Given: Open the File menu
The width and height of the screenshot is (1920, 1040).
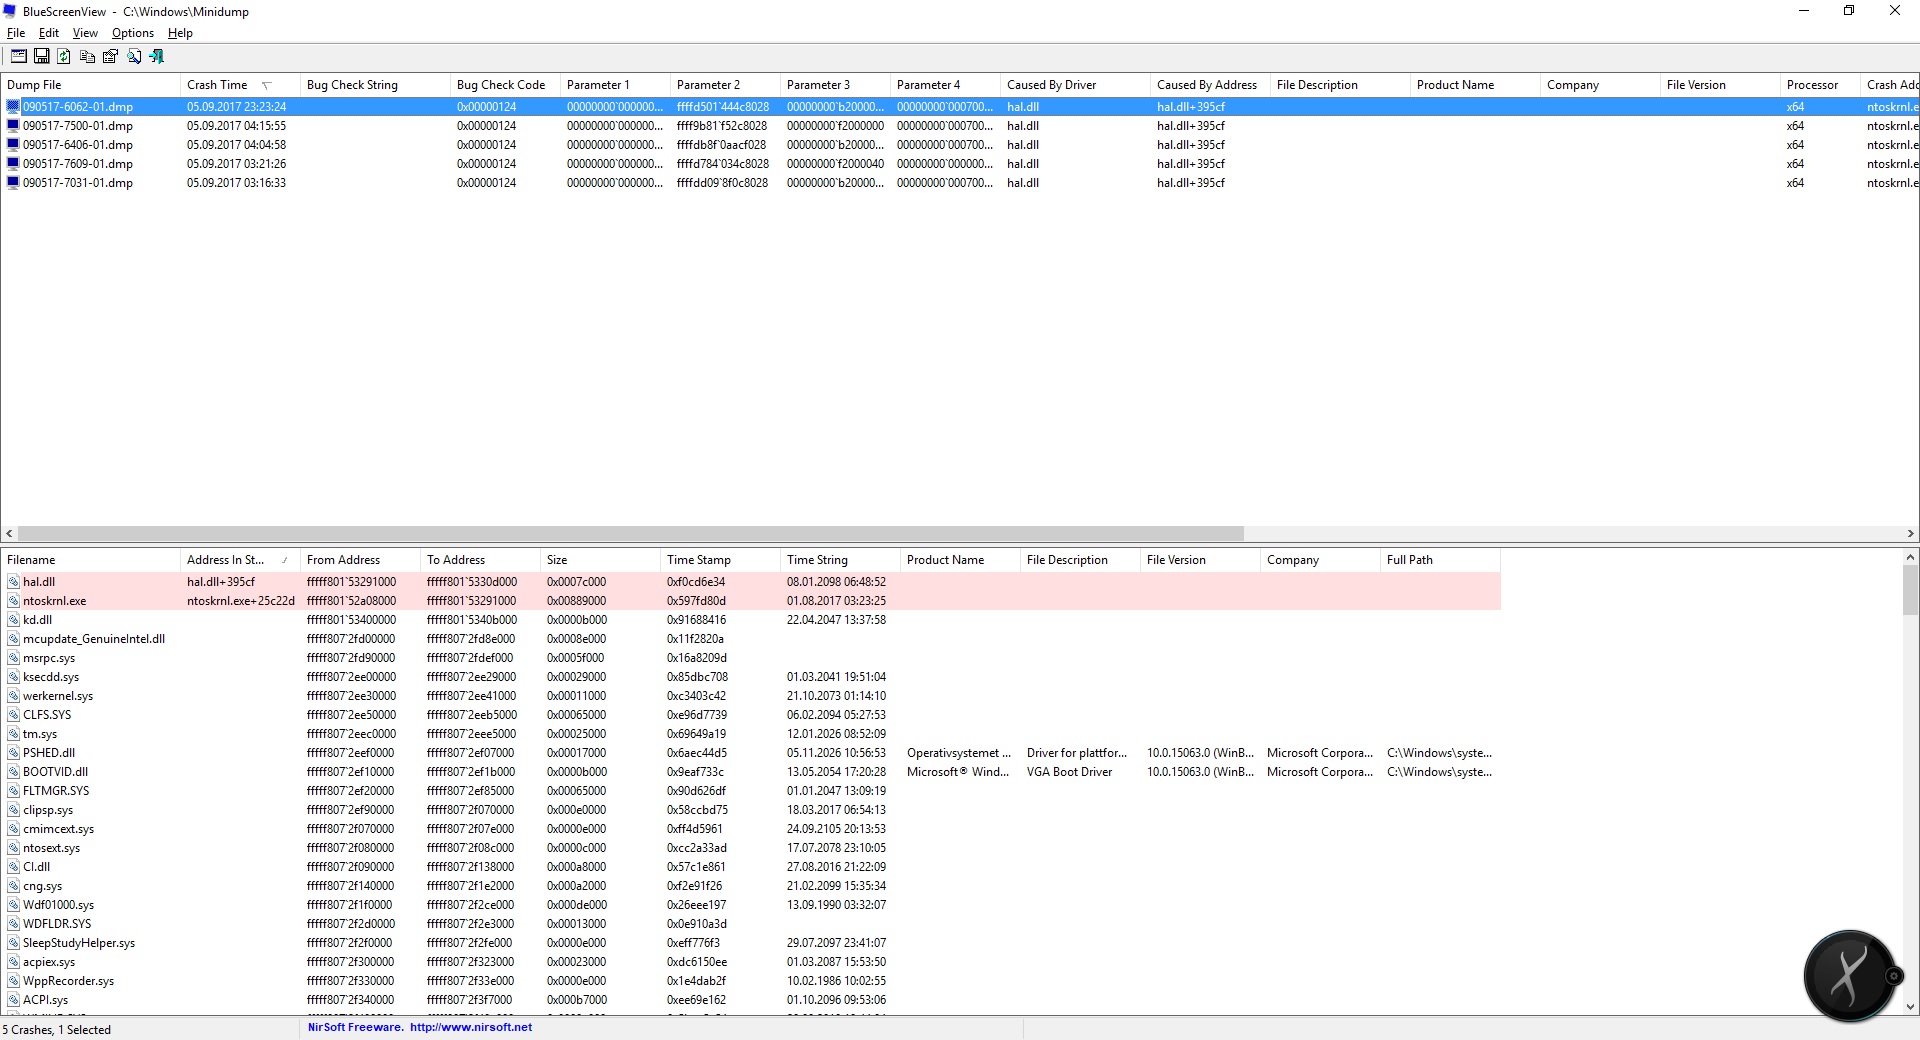Looking at the screenshot, I should pyautogui.click(x=16, y=33).
